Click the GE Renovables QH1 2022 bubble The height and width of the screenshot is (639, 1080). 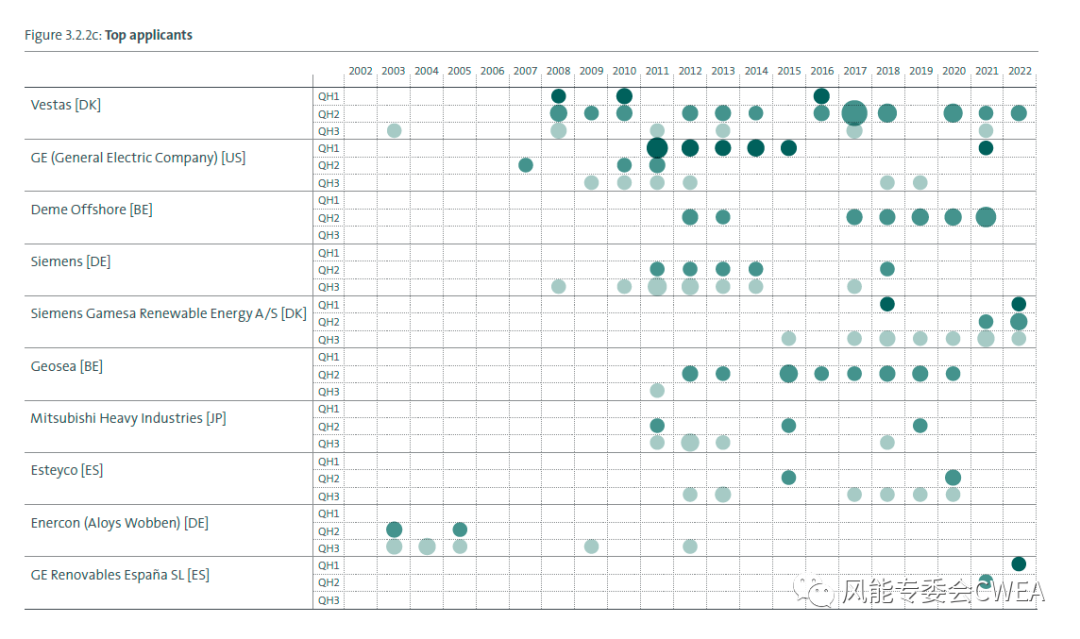coord(1019,564)
